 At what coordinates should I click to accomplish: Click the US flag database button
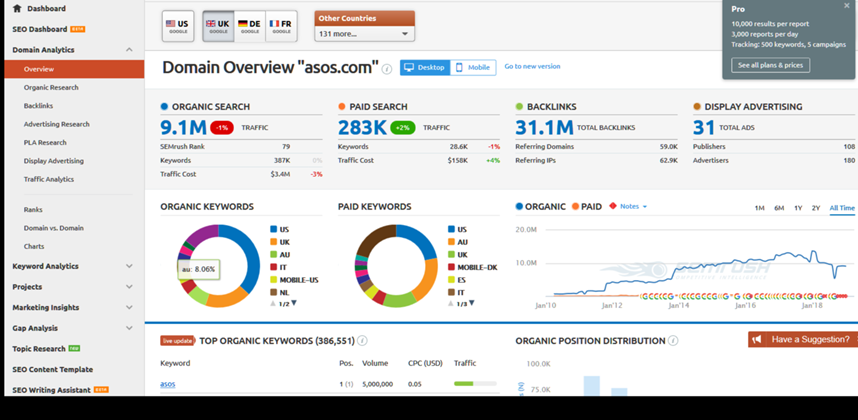point(178,26)
